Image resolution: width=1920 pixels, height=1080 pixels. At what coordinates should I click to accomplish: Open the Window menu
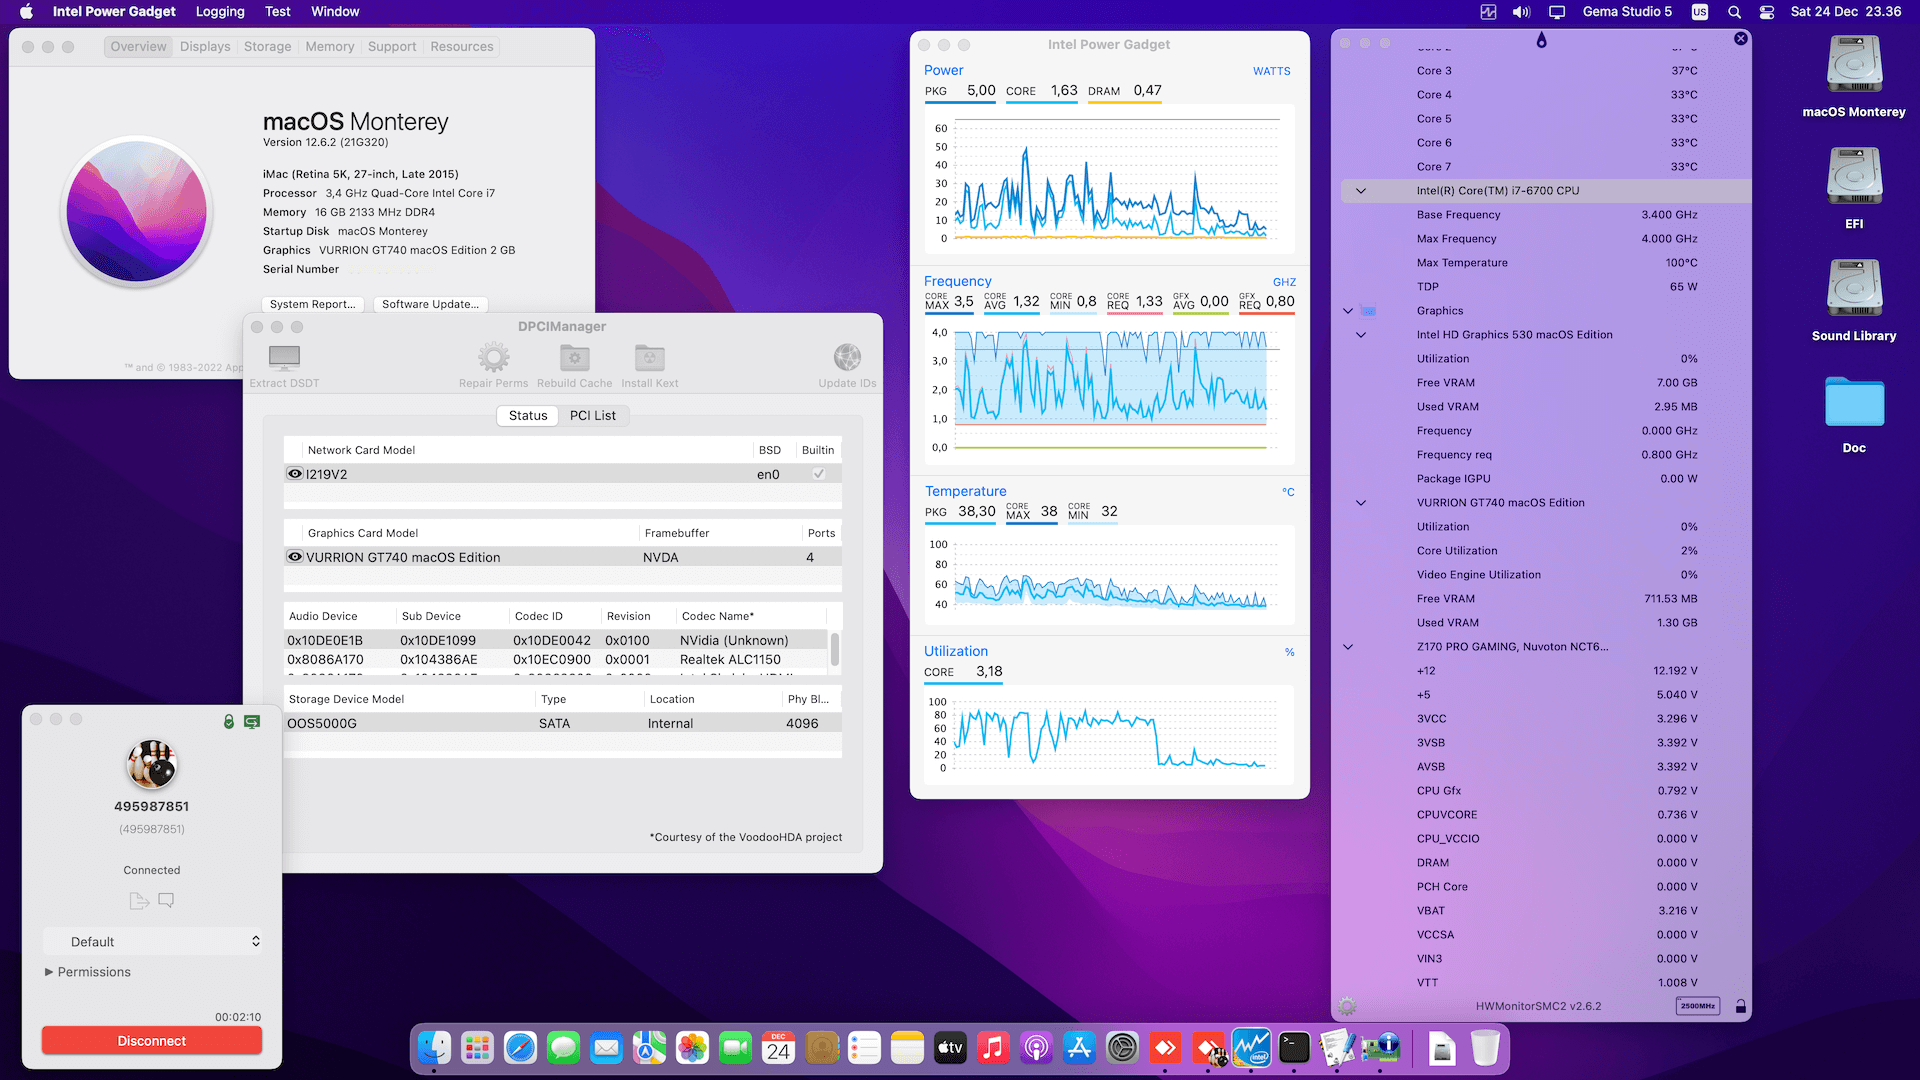click(x=335, y=12)
